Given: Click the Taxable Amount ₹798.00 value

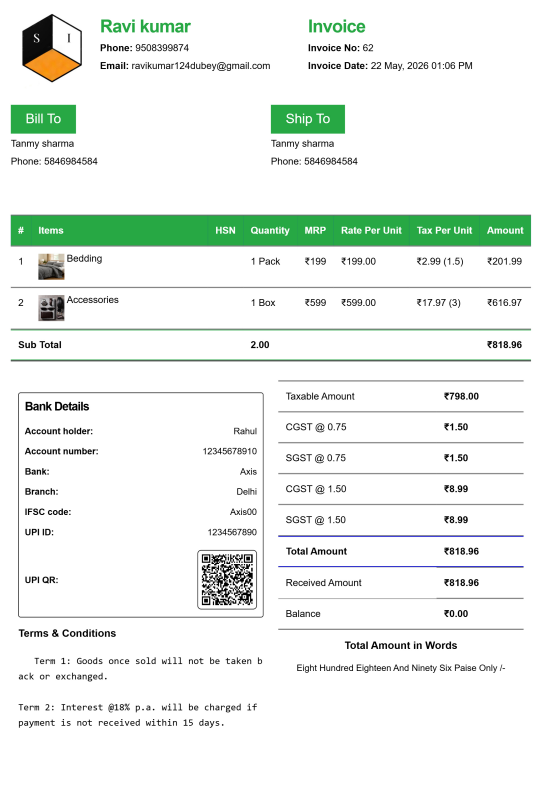Looking at the screenshot, I should (461, 397).
